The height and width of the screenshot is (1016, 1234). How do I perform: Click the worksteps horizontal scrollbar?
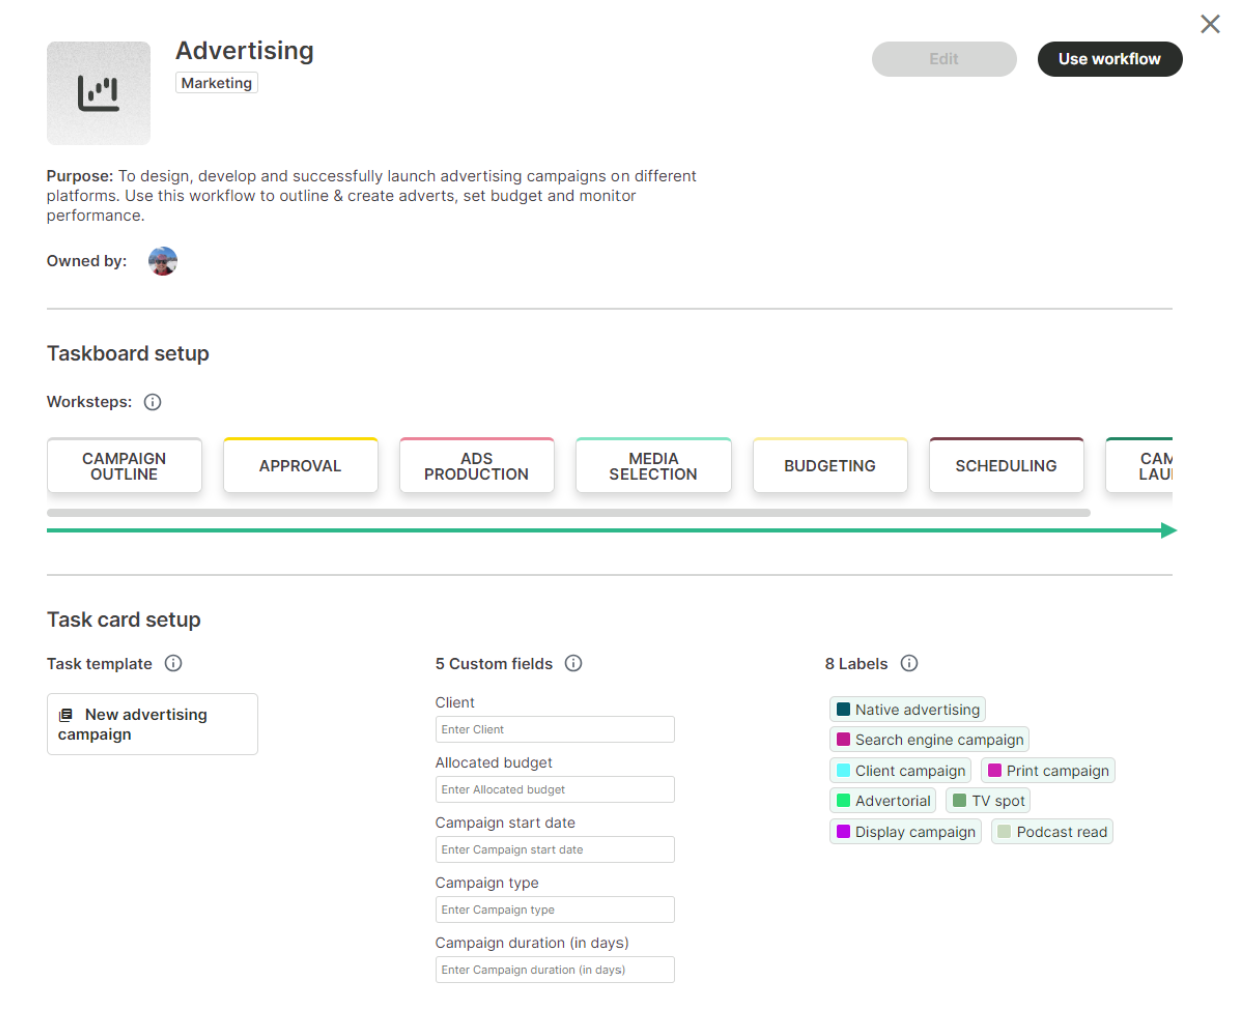[568, 513]
